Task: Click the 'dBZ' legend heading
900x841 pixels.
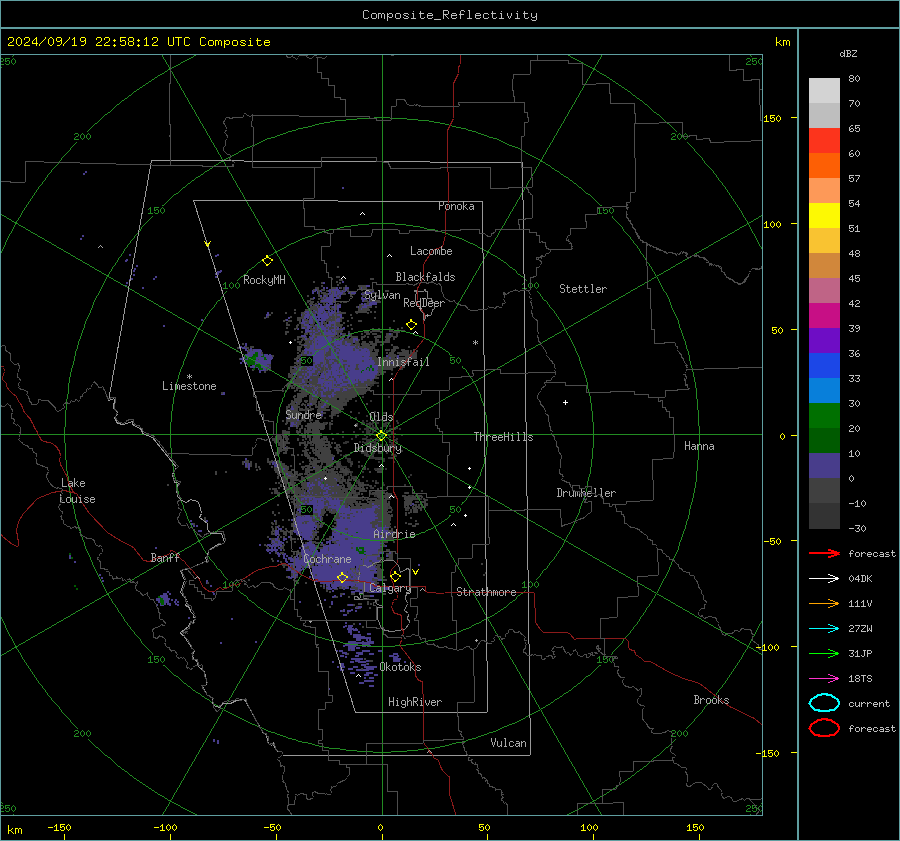Action: 848,53
